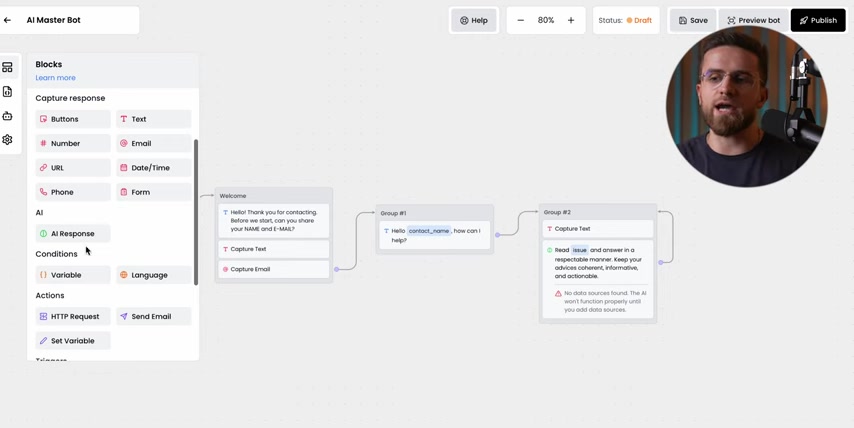This screenshot has width=854, height=428.
Task: Open the Help button
Action: 474,20
